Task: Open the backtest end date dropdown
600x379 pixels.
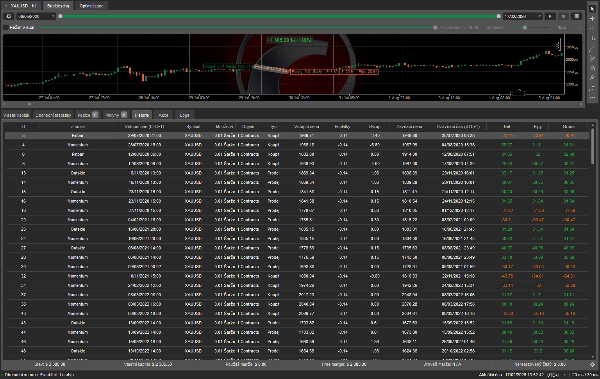Action: pos(522,16)
